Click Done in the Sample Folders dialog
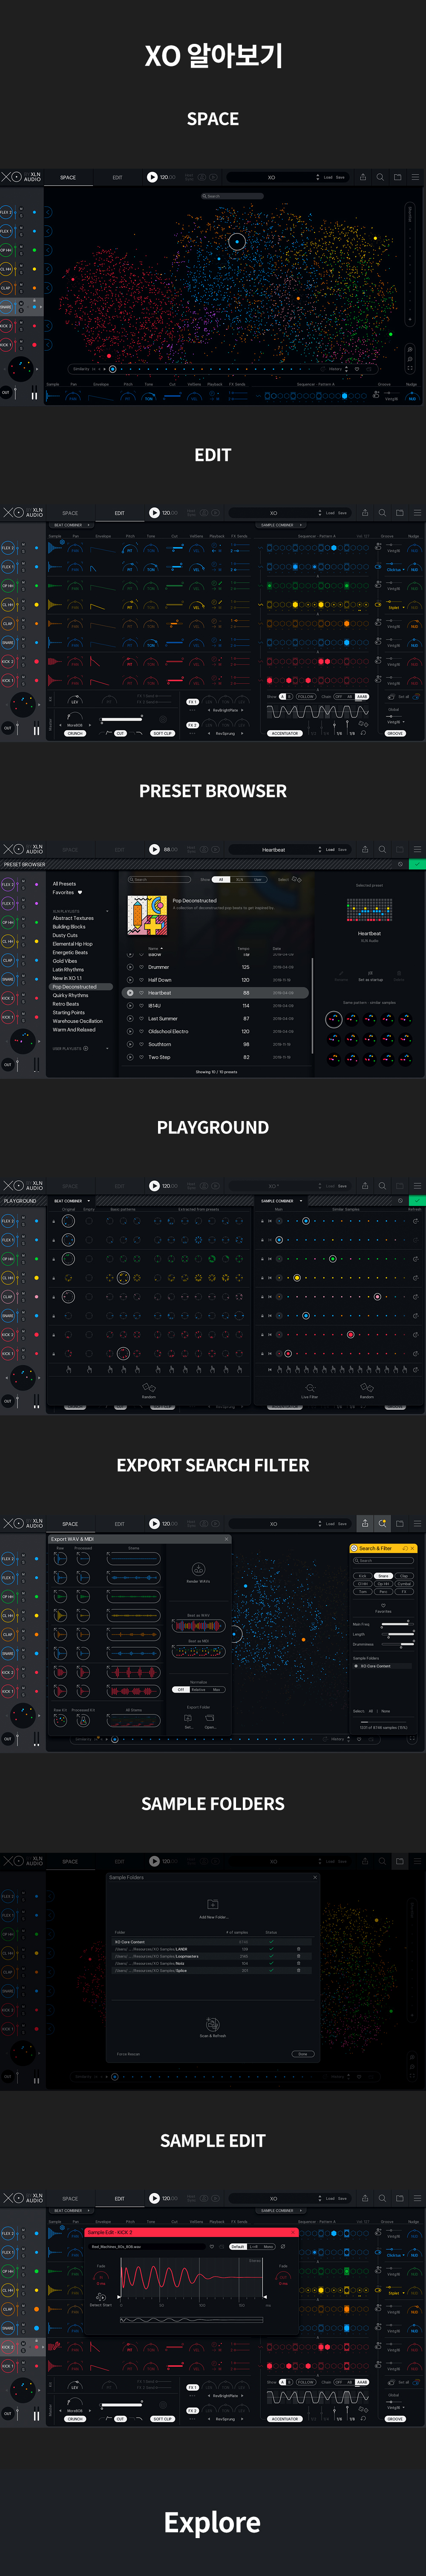The width and height of the screenshot is (426, 2576). coord(303,2054)
